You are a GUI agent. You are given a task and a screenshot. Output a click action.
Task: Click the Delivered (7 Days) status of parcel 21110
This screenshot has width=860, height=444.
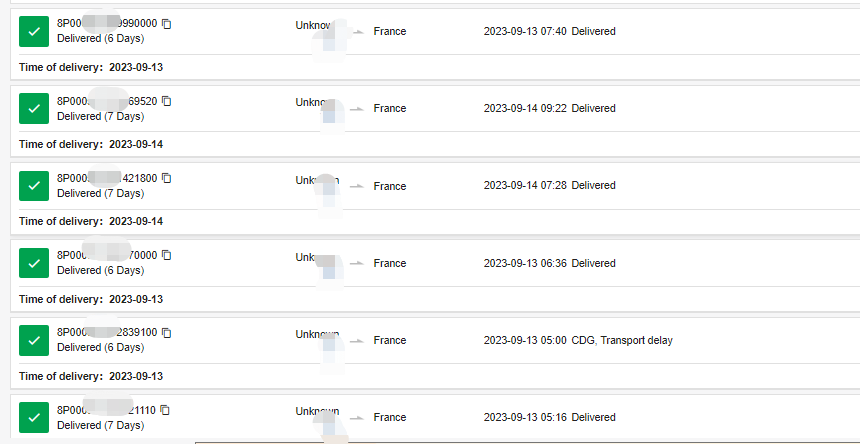click(100, 425)
